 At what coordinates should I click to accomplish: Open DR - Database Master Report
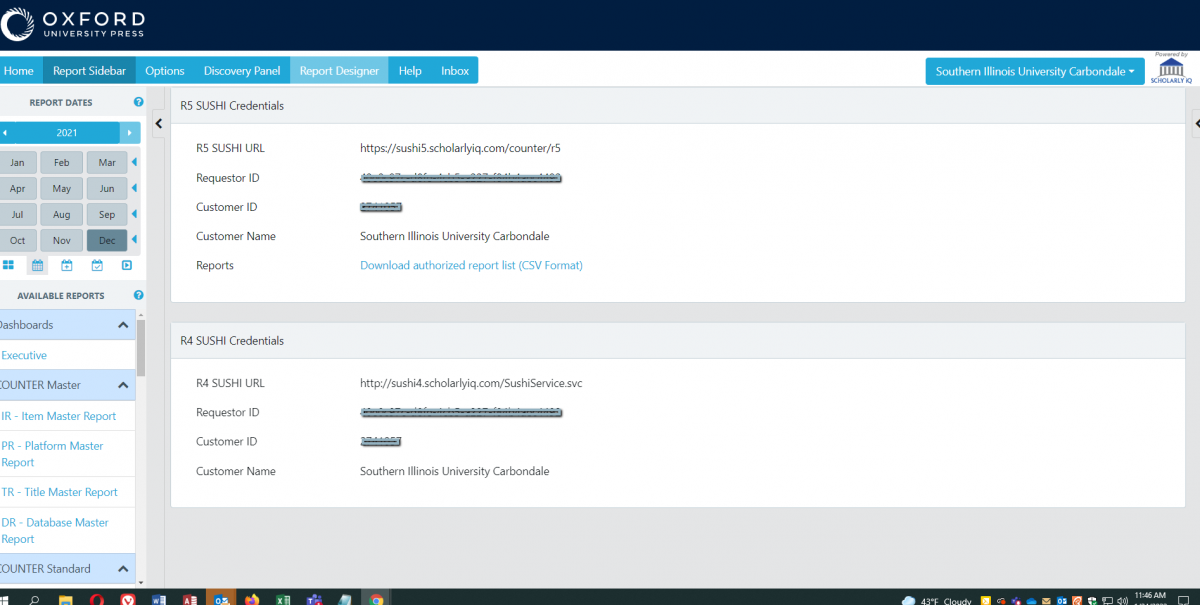55,531
